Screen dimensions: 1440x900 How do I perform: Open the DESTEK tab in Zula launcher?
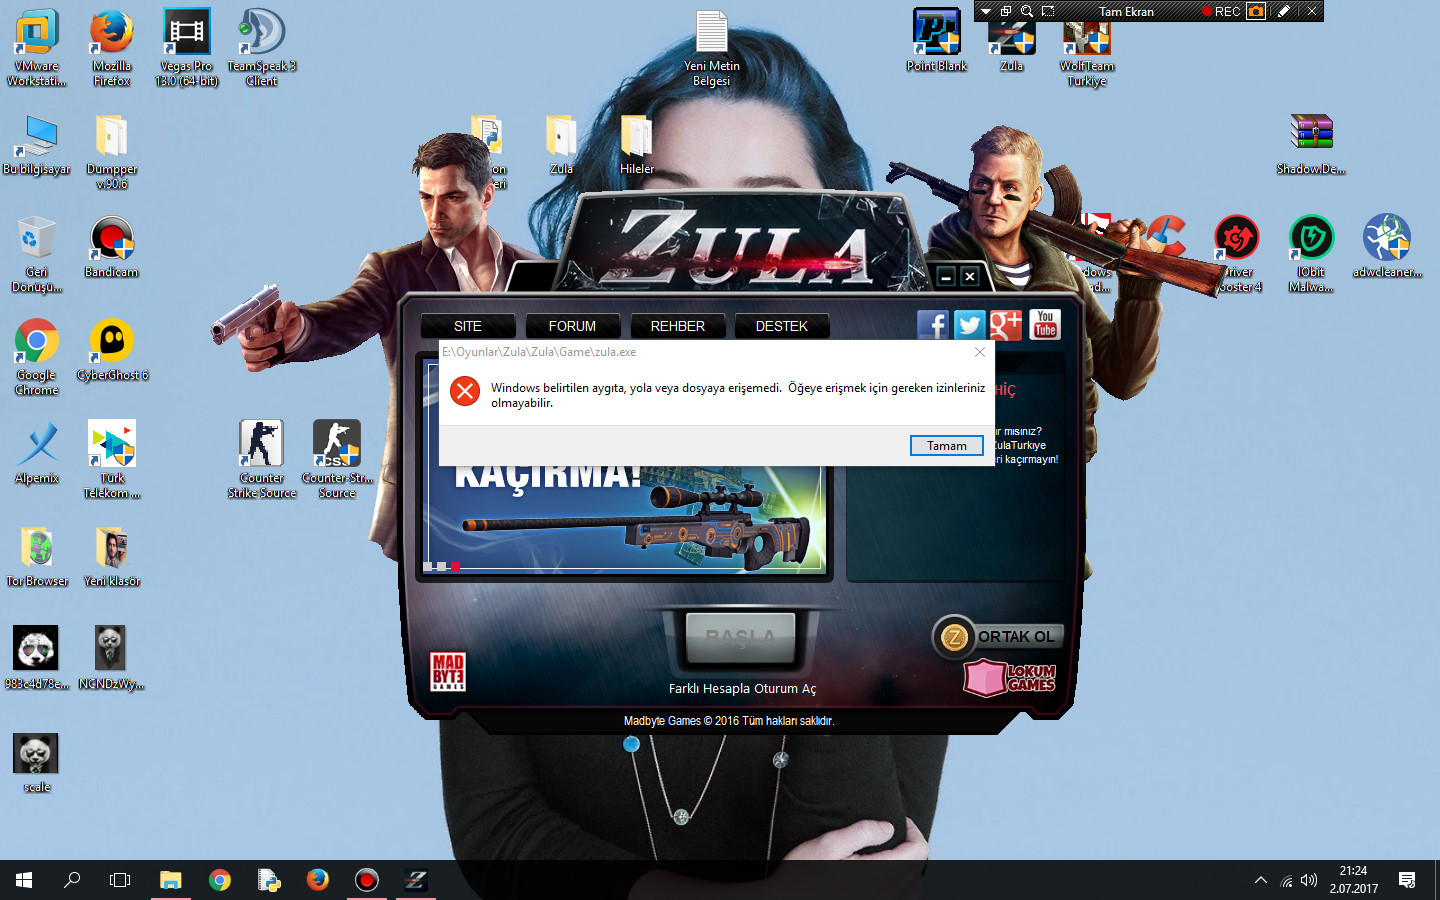tap(782, 326)
